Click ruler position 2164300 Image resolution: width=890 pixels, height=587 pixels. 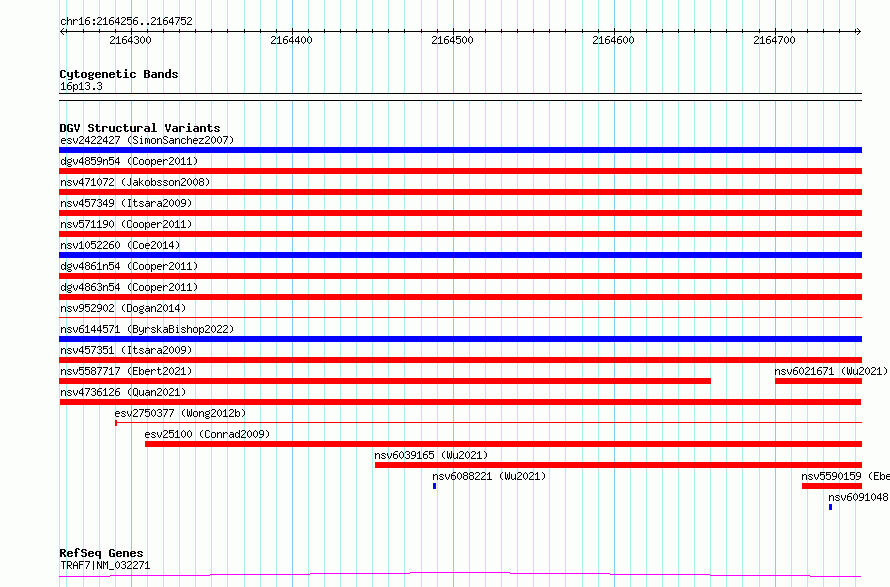click(x=130, y=40)
